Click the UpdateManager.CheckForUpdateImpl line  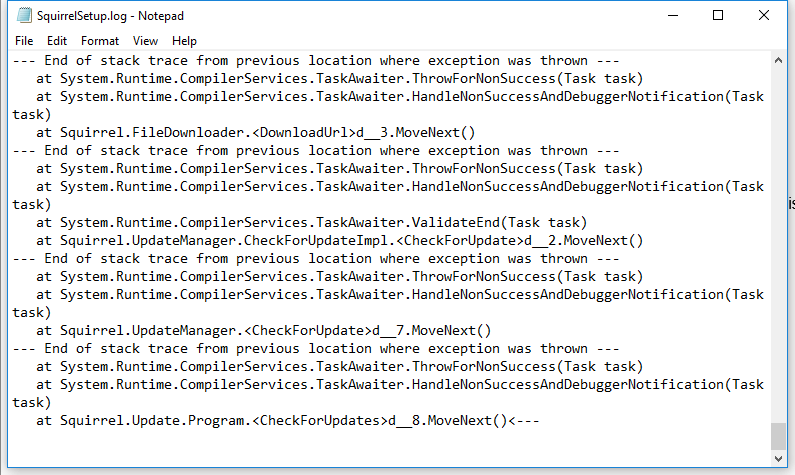[x=339, y=240]
